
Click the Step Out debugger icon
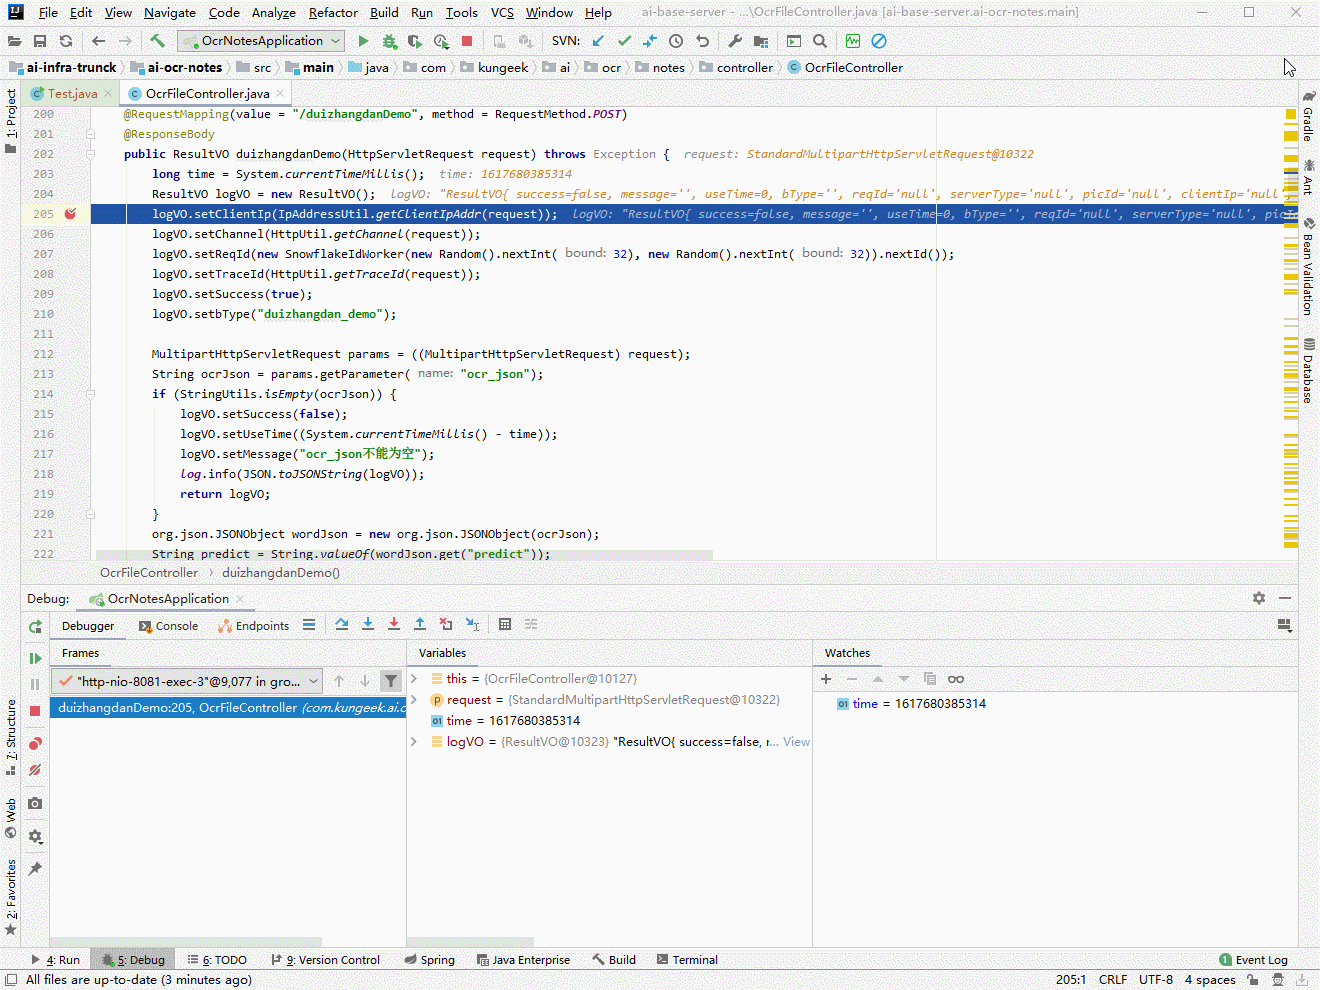(x=420, y=624)
